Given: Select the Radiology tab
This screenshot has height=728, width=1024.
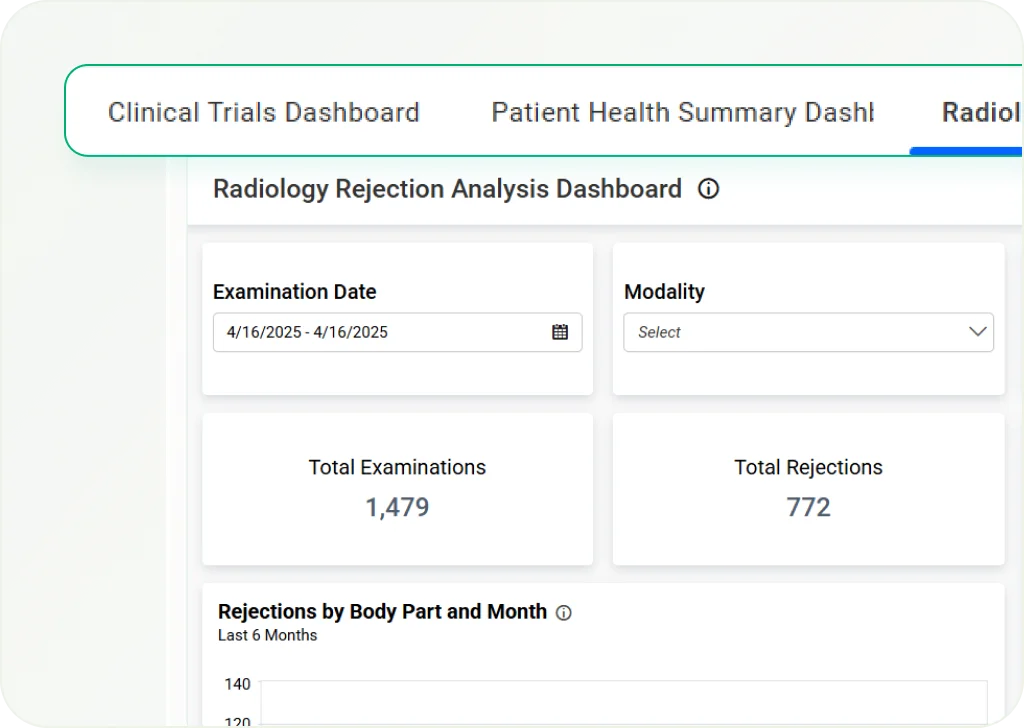Looking at the screenshot, I should pyautogui.click(x=980, y=112).
